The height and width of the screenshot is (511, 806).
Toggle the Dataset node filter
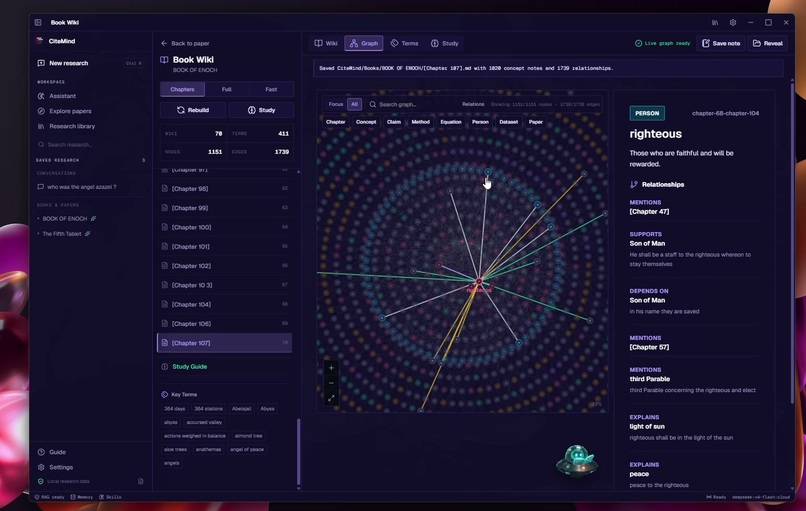pos(508,122)
